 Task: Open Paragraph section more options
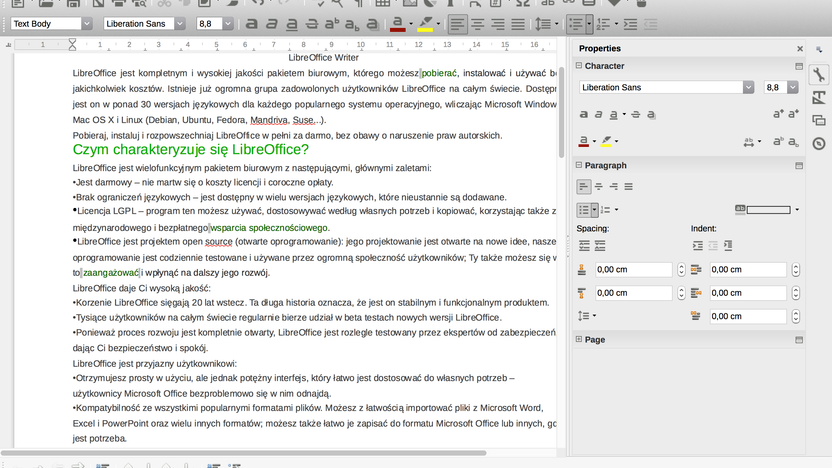coord(799,166)
